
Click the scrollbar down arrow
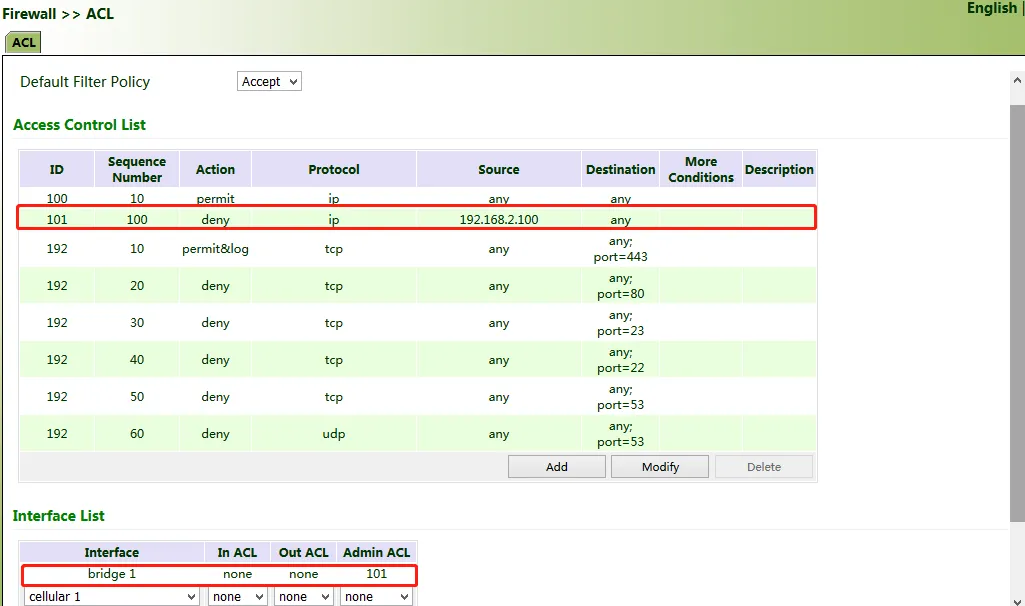1017,601
